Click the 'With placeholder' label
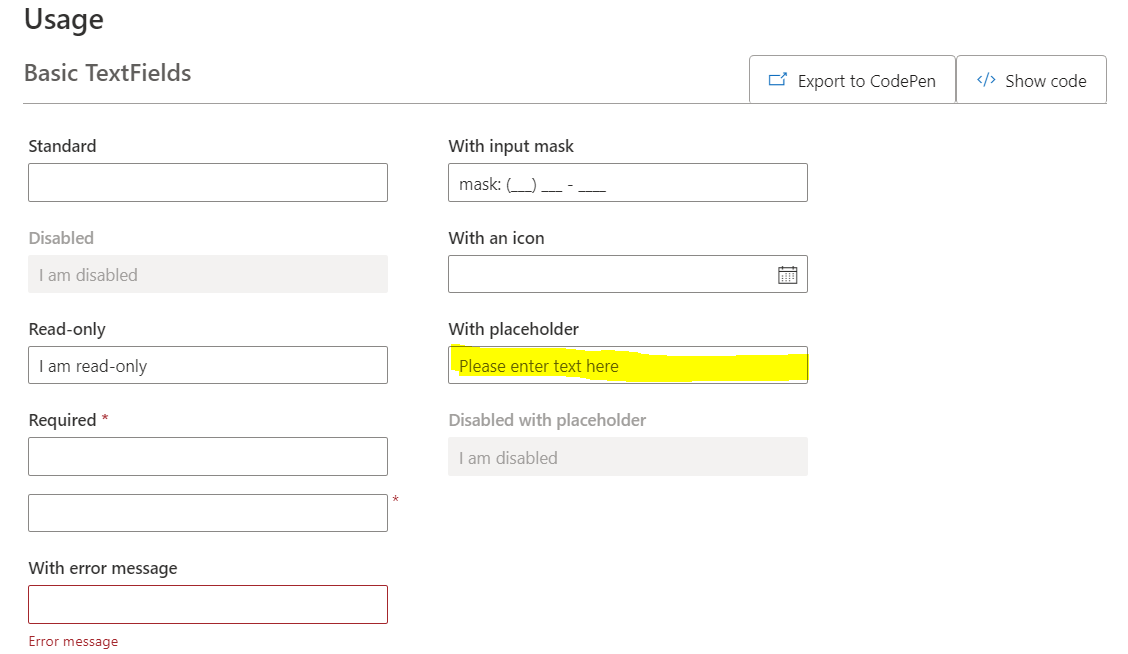The image size is (1128, 654). click(x=514, y=330)
